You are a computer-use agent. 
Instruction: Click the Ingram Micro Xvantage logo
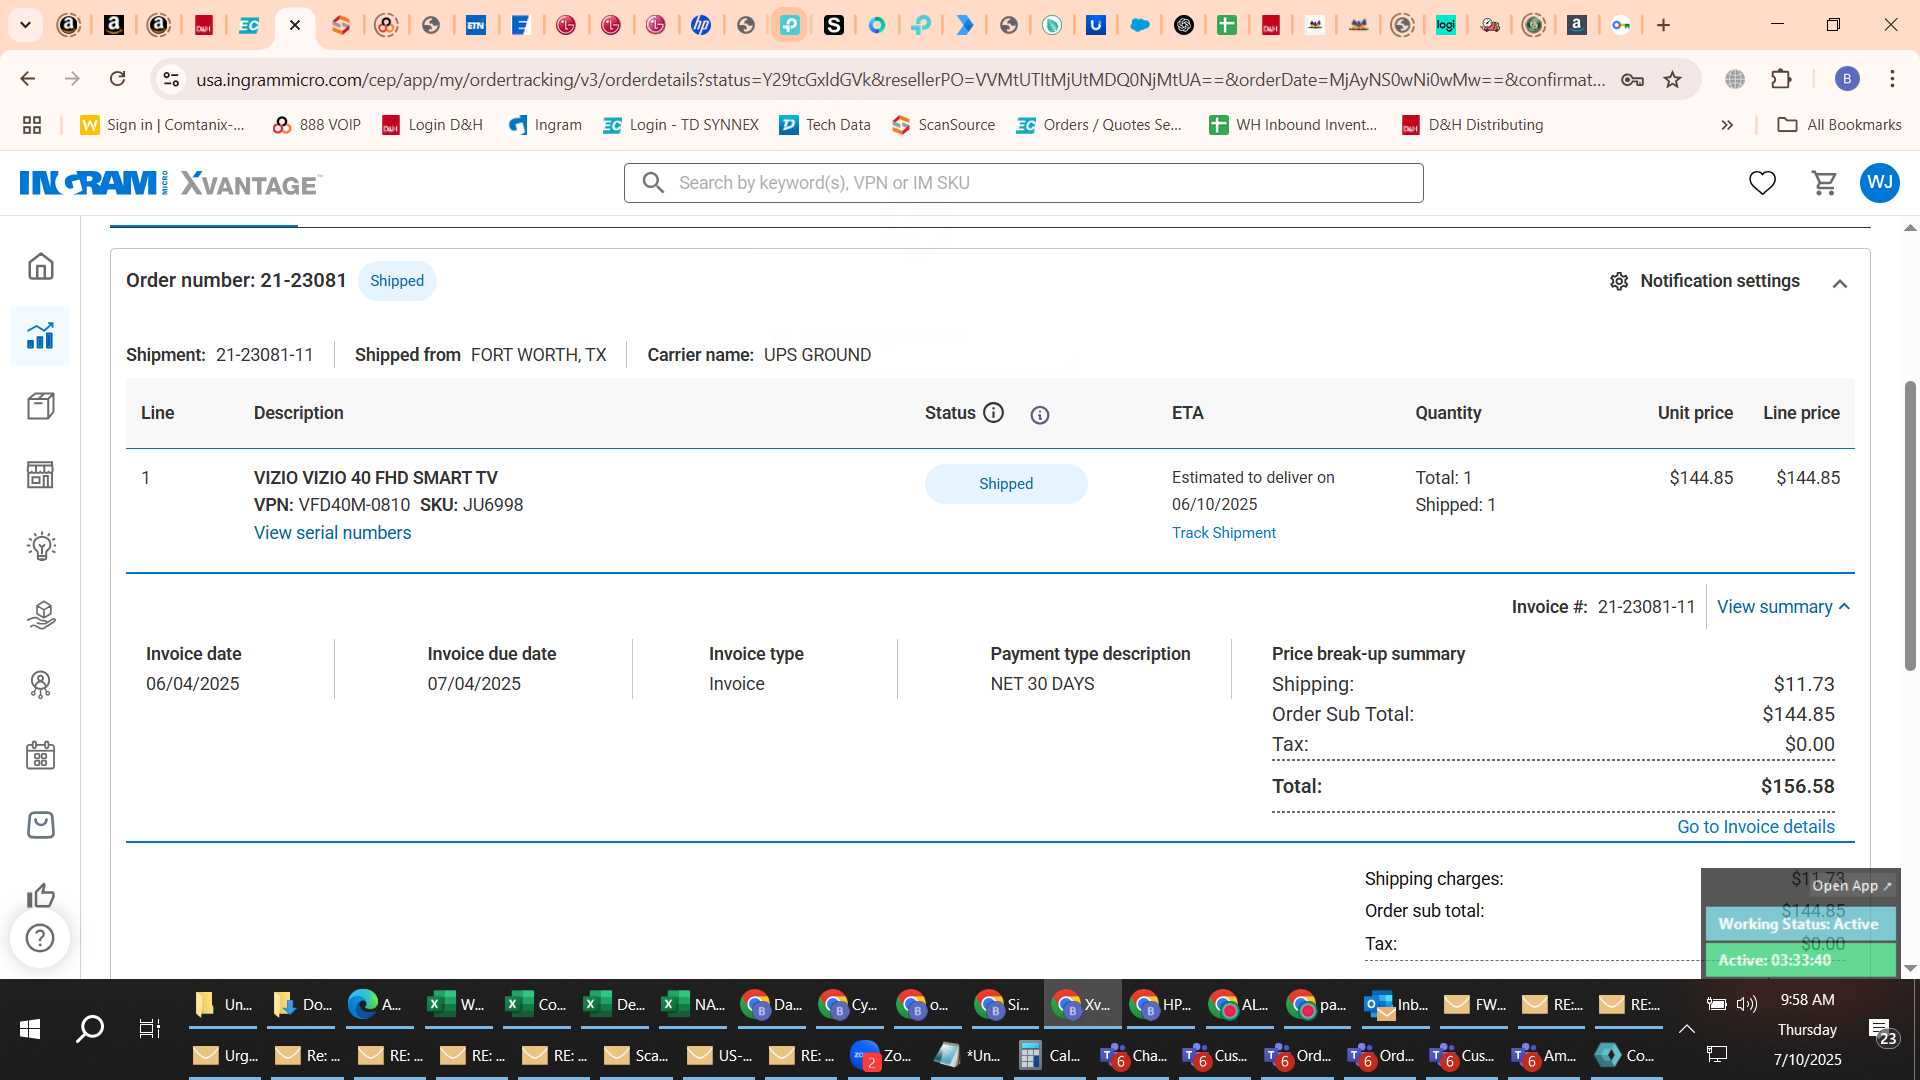pos(170,183)
